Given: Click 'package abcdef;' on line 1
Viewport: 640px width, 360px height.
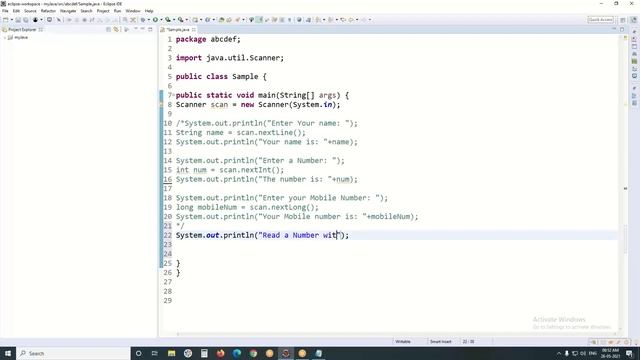Looking at the screenshot, I should pos(208,39).
